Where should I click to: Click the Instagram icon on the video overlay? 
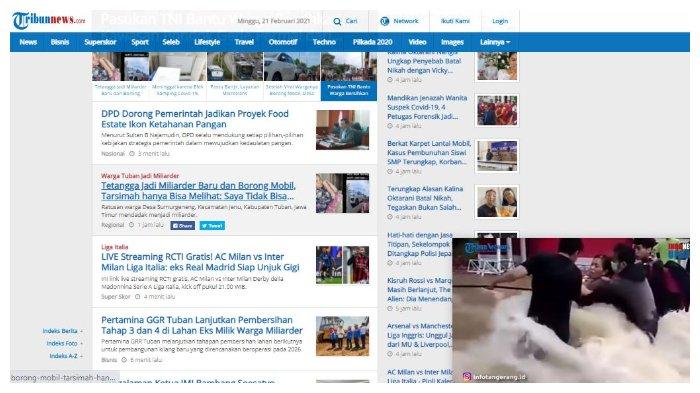[467, 376]
